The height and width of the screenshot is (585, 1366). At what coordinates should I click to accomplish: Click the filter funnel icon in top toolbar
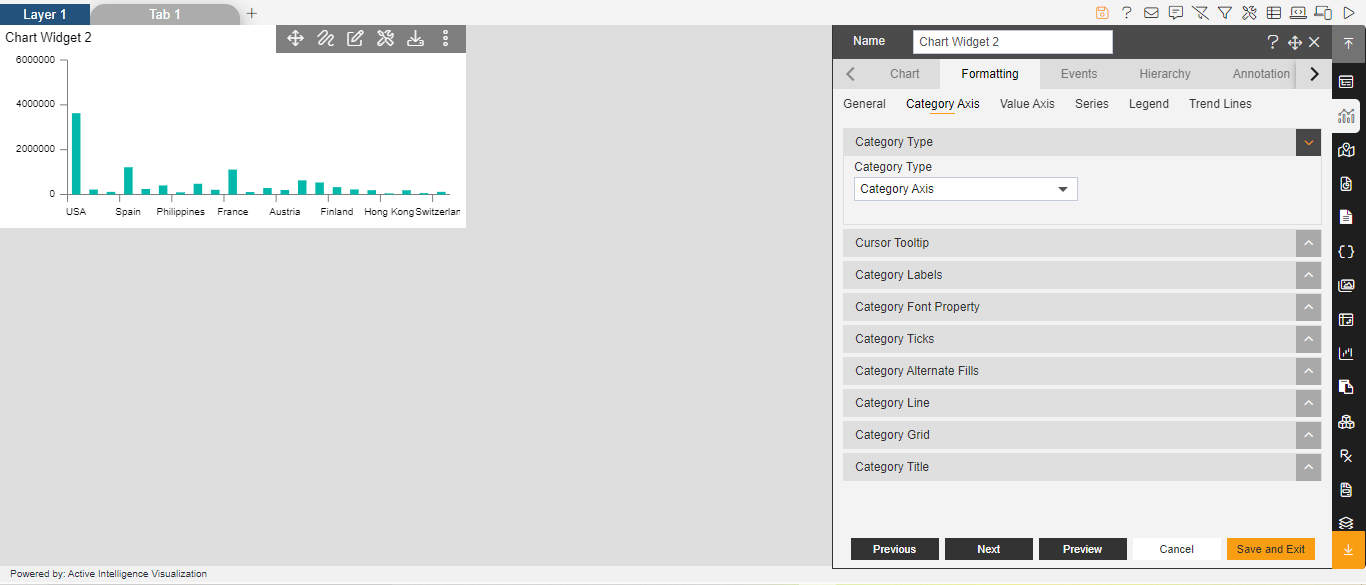coord(1224,13)
